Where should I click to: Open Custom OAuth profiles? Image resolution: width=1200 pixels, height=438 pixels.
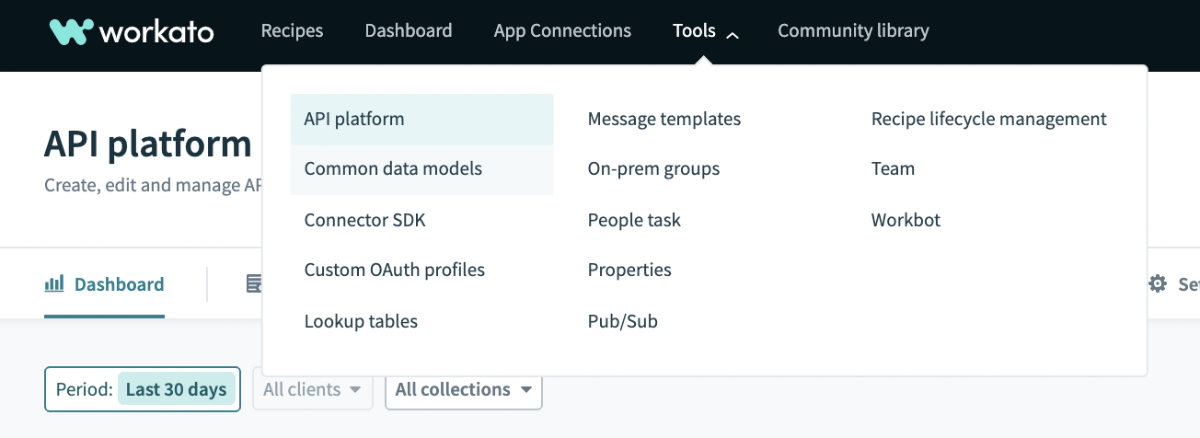pos(394,270)
